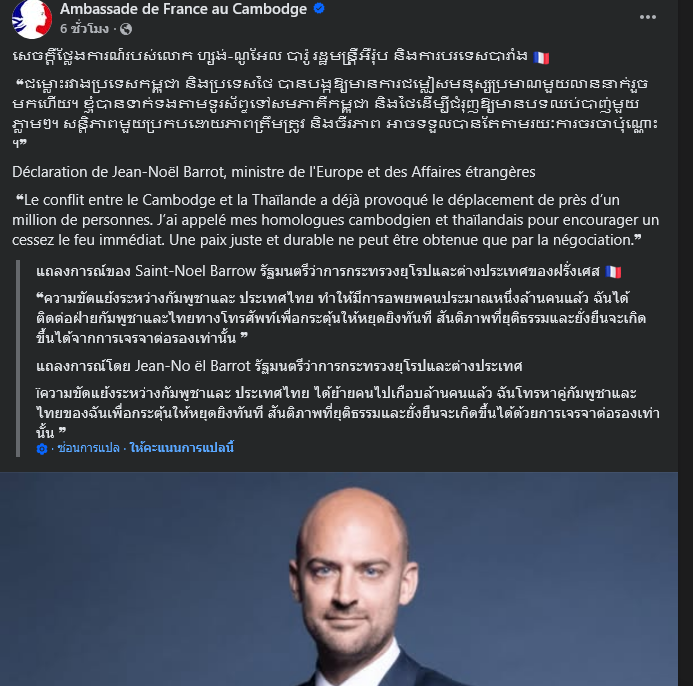Rate this translation via ให้คะแนนการแปลนี้
Image resolution: width=693 pixels, height=686 pixels.
[182, 448]
